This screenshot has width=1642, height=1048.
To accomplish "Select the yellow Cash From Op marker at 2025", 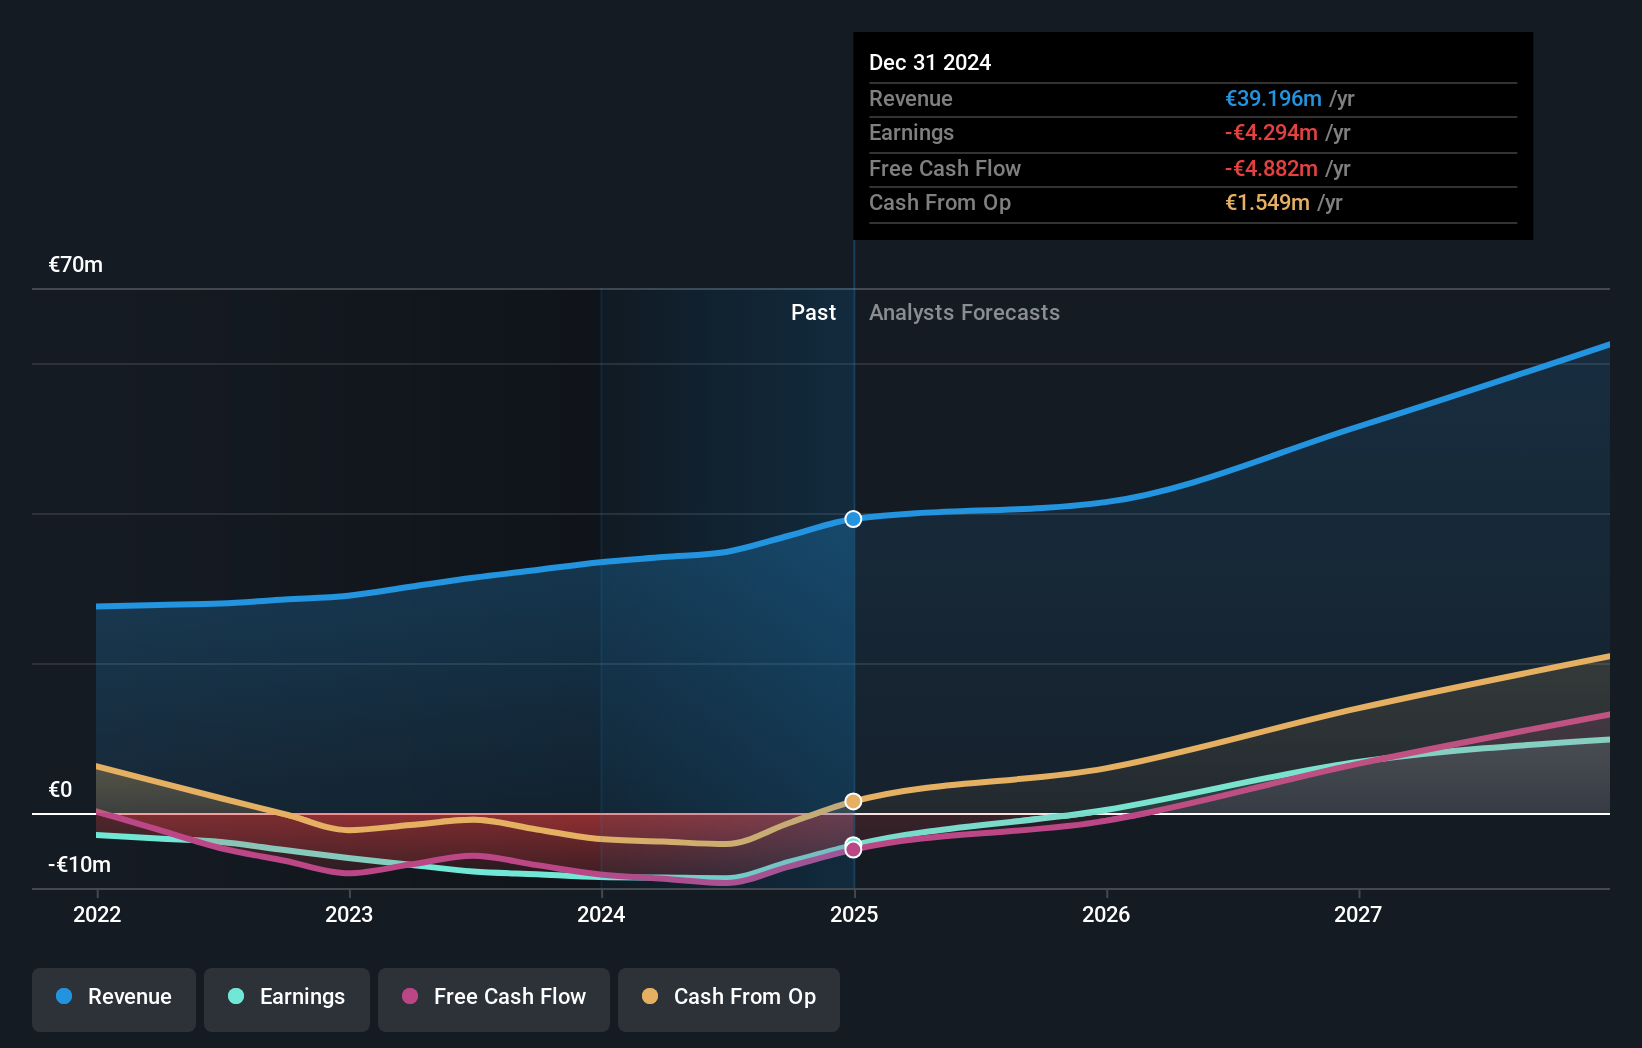I will click(x=853, y=801).
